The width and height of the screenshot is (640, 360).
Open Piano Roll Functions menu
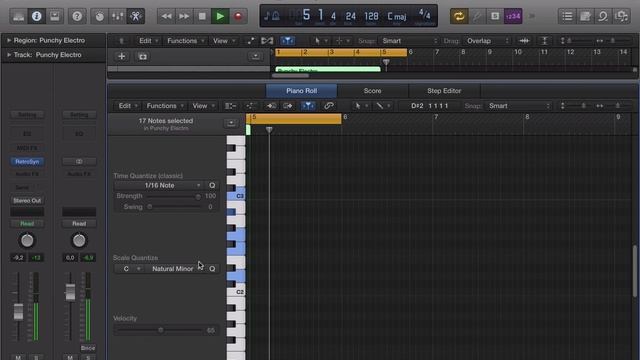tap(165, 106)
